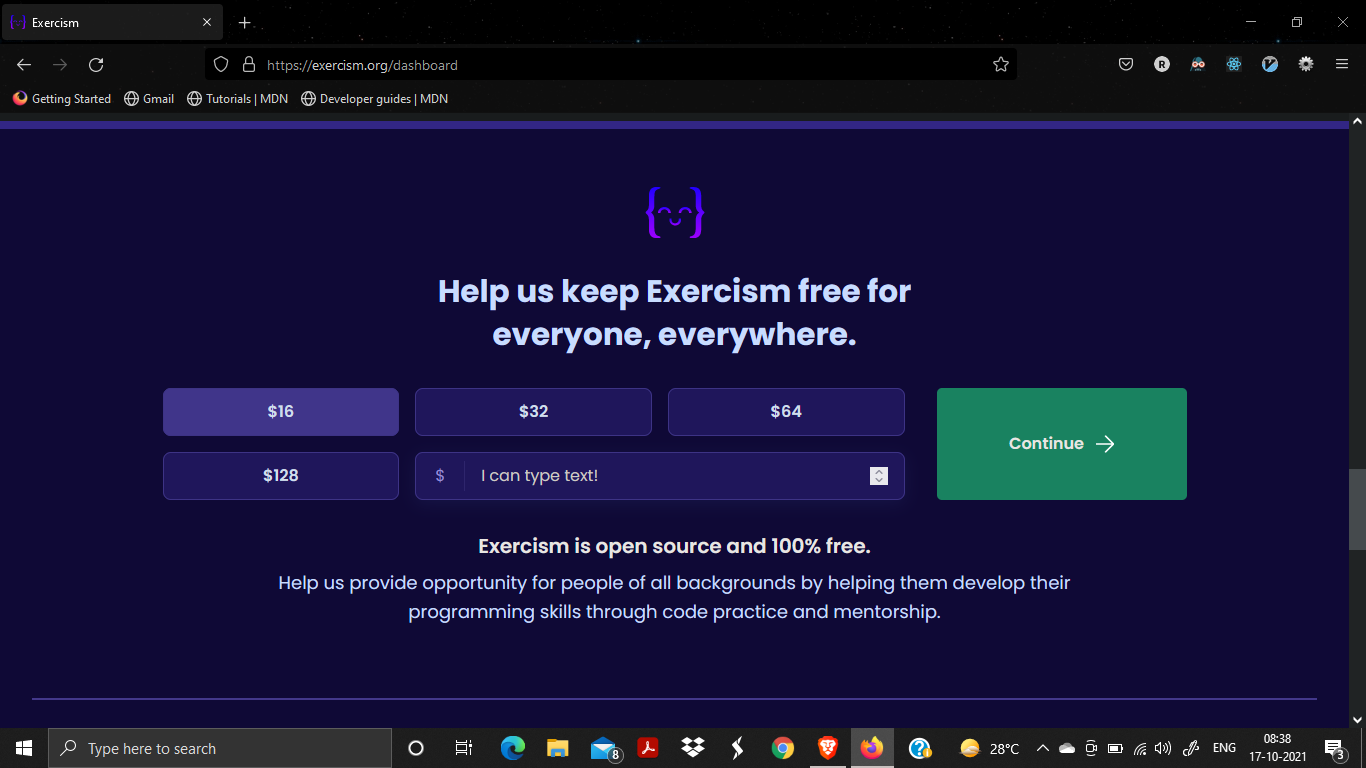Click the Exercism smiley-face logo

click(675, 212)
